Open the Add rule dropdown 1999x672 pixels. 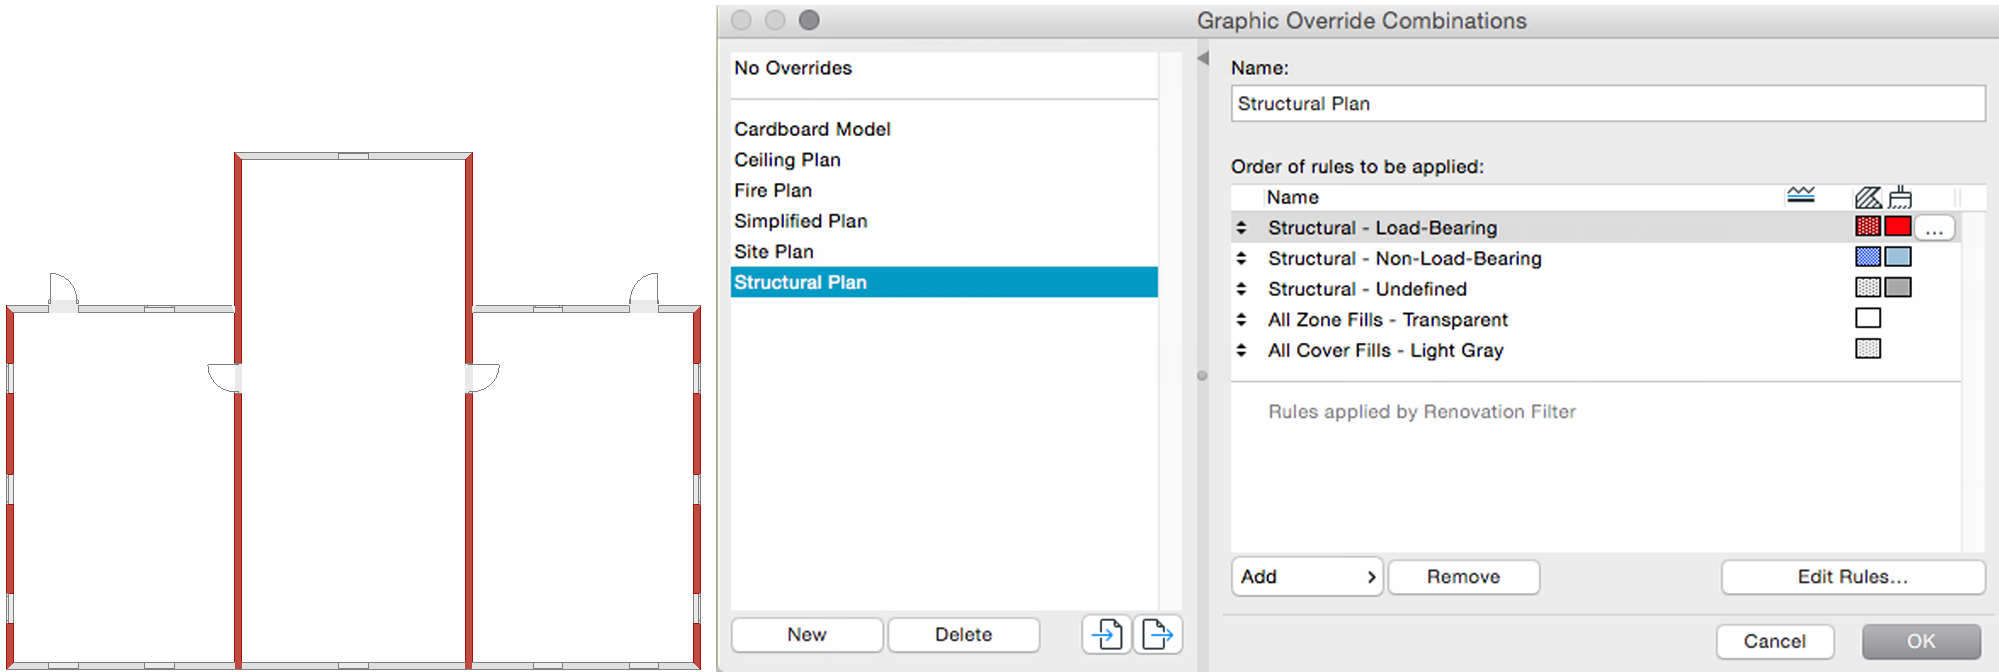(1307, 577)
